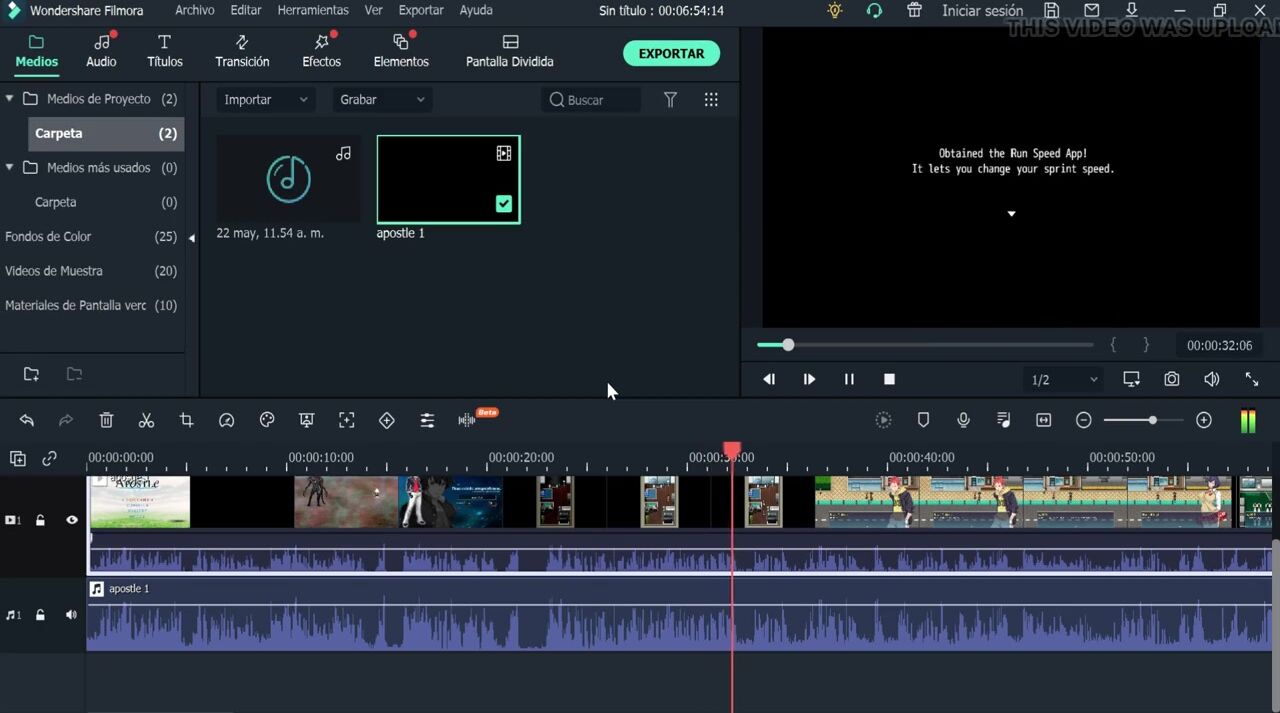Image resolution: width=1280 pixels, height=713 pixels.
Task: Delete selected clip with trash icon
Action: (x=106, y=420)
